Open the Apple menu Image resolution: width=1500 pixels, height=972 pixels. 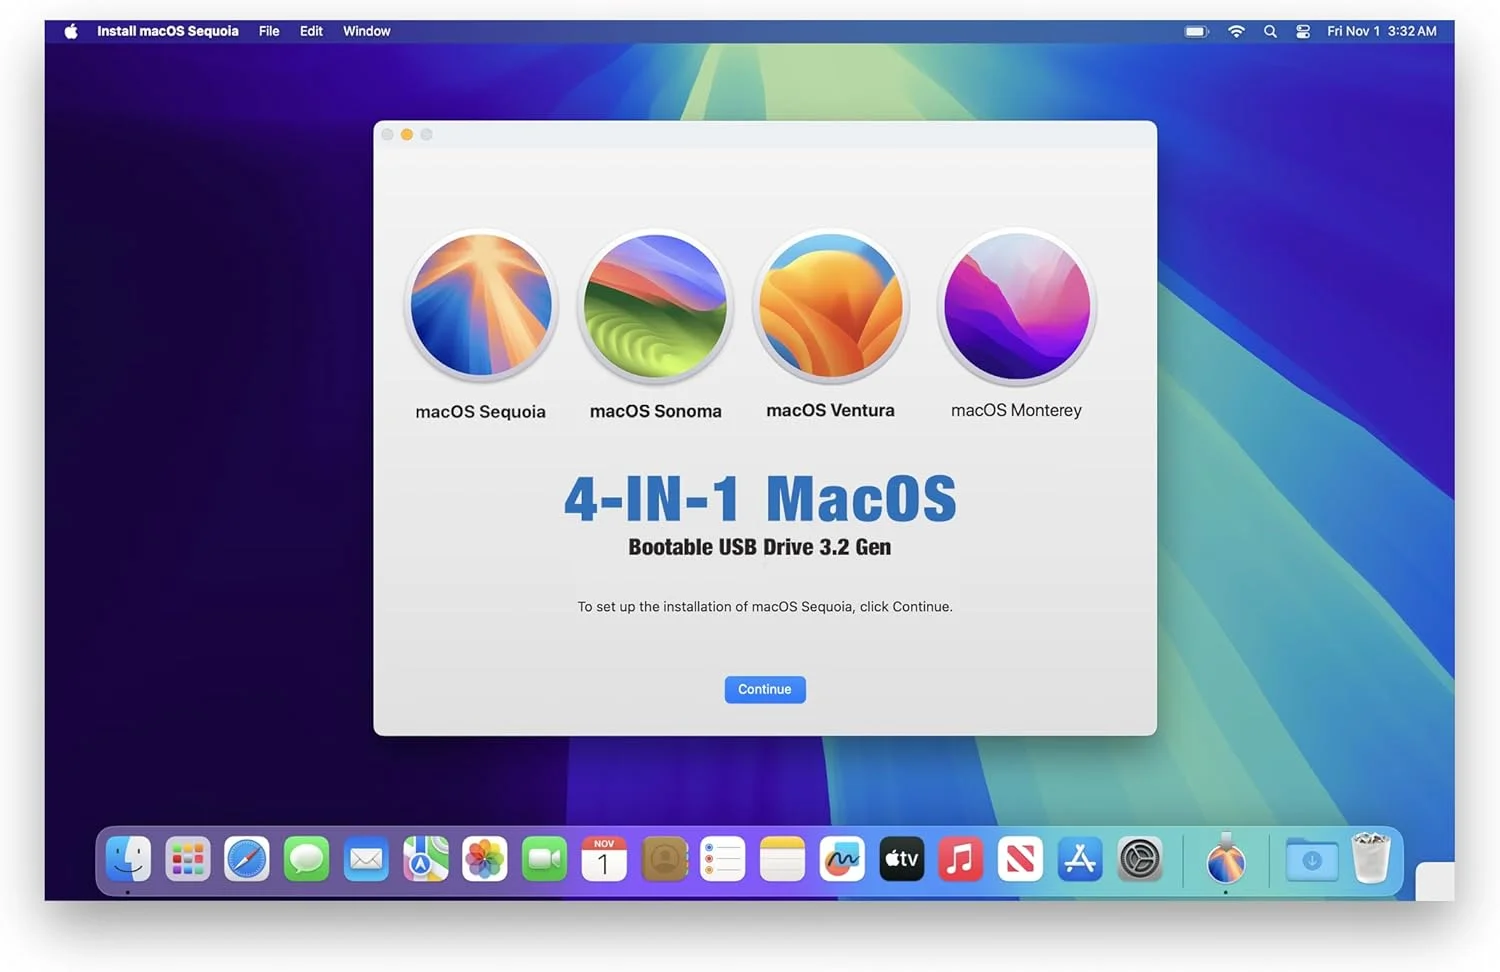point(68,31)
